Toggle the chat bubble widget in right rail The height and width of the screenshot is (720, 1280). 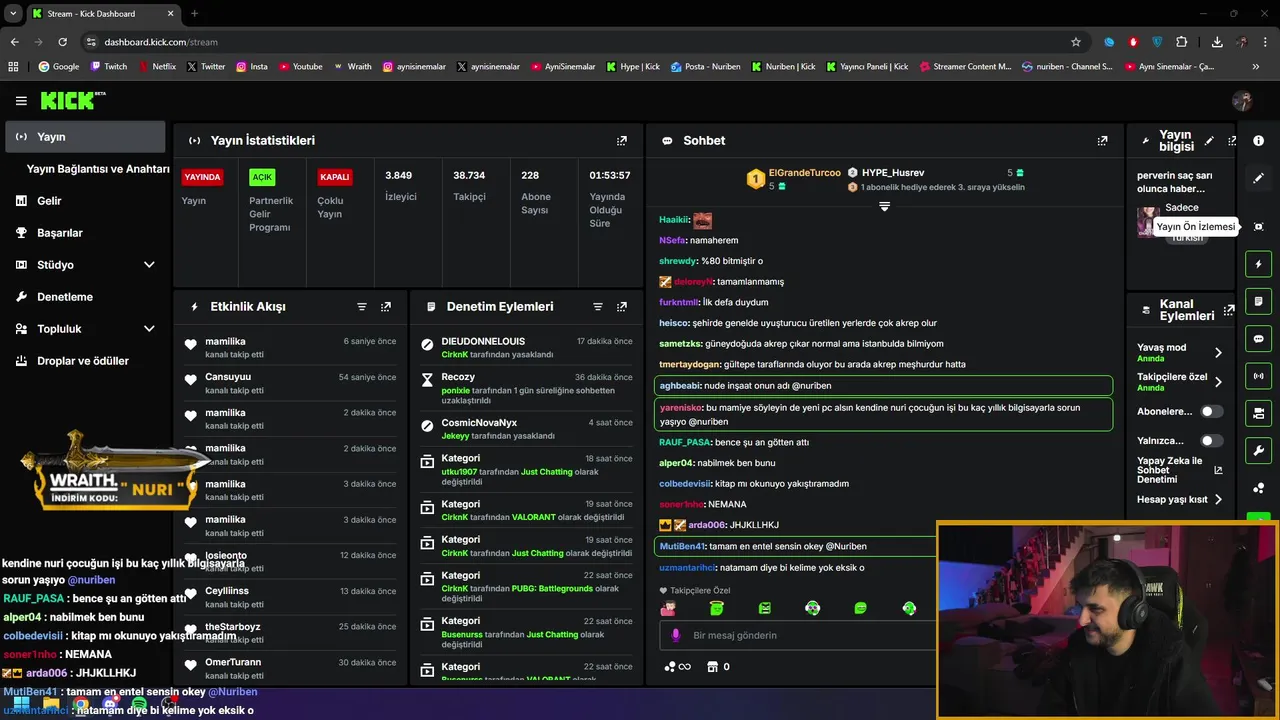1259,339
